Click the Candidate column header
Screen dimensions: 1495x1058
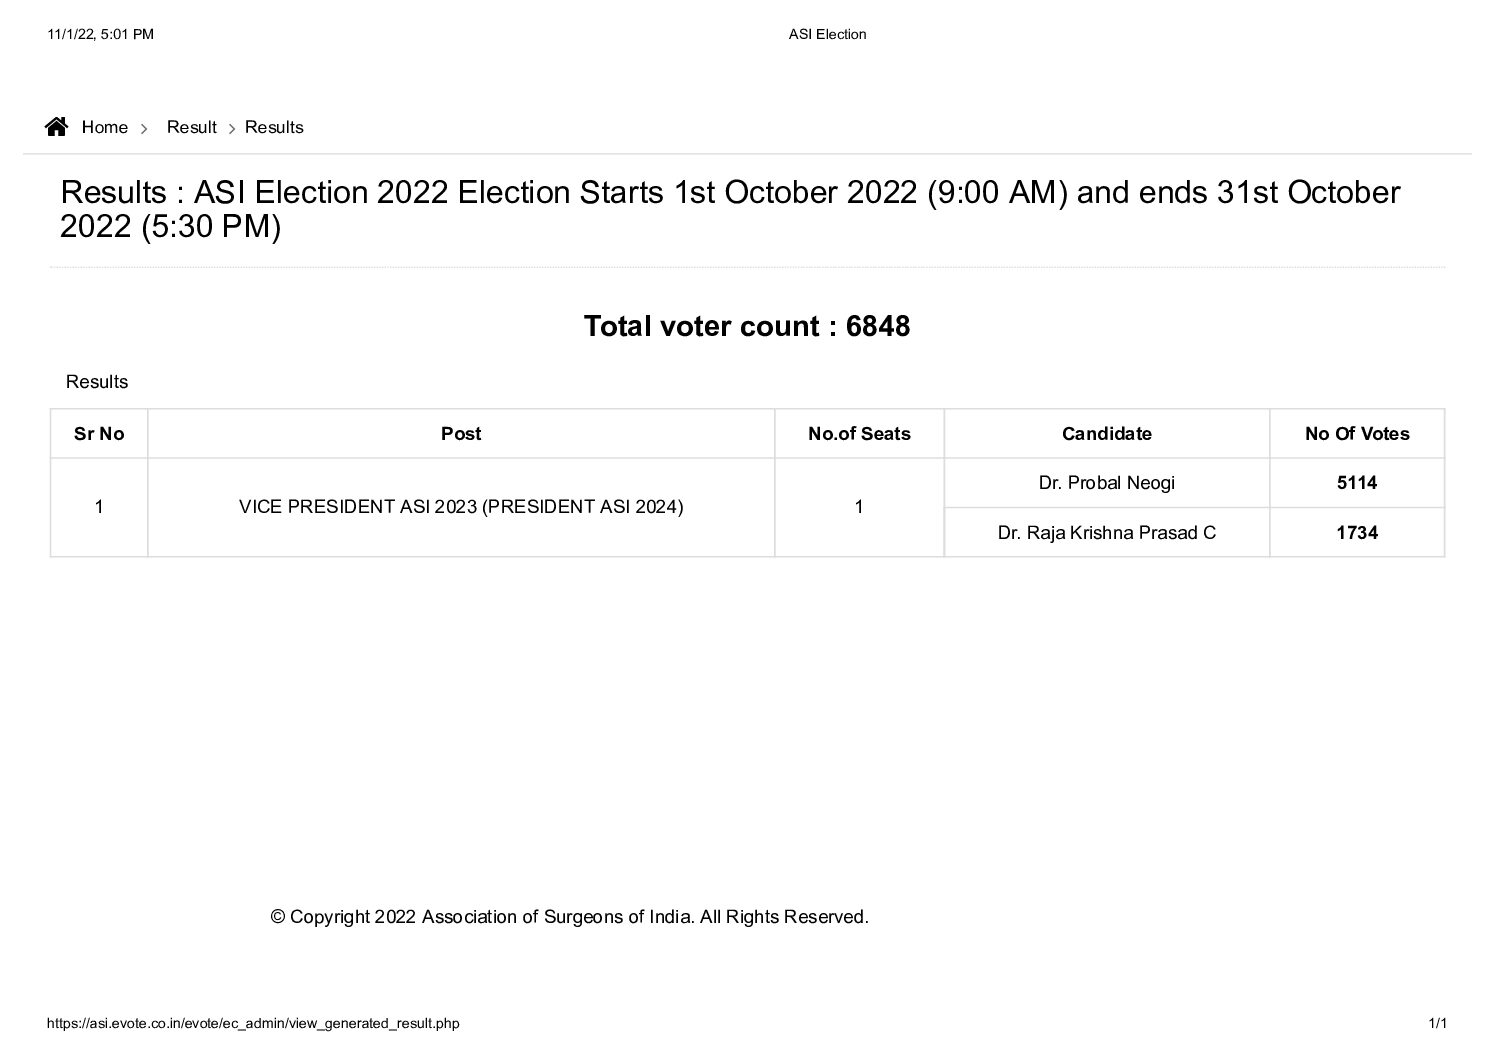[1106, 433]
